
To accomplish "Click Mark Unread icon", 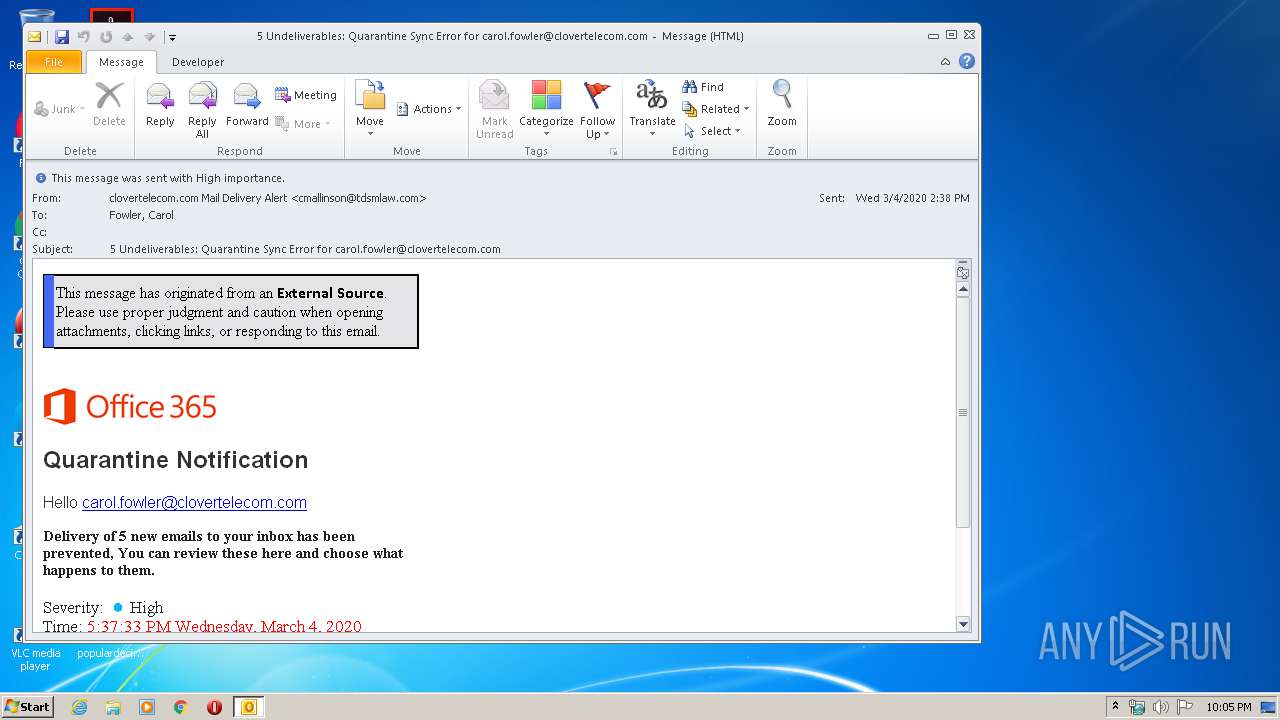I will (495, 110).
